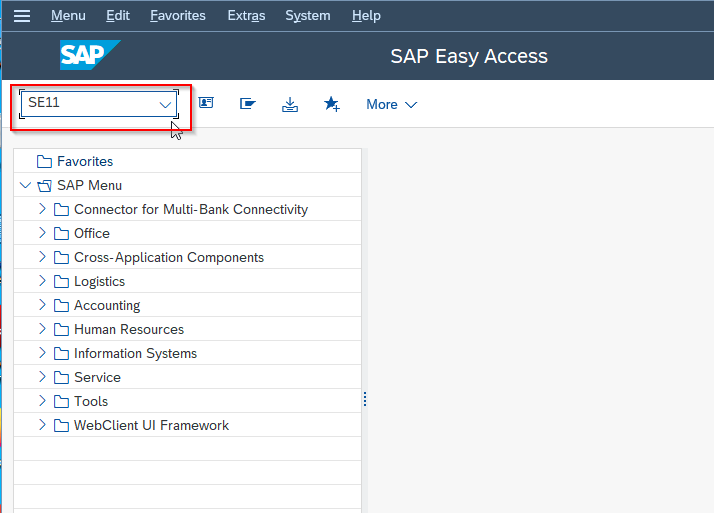Open the transaction code dropdown arrow
The width and height of the screenshot is (714, 513).
[165, 105]
